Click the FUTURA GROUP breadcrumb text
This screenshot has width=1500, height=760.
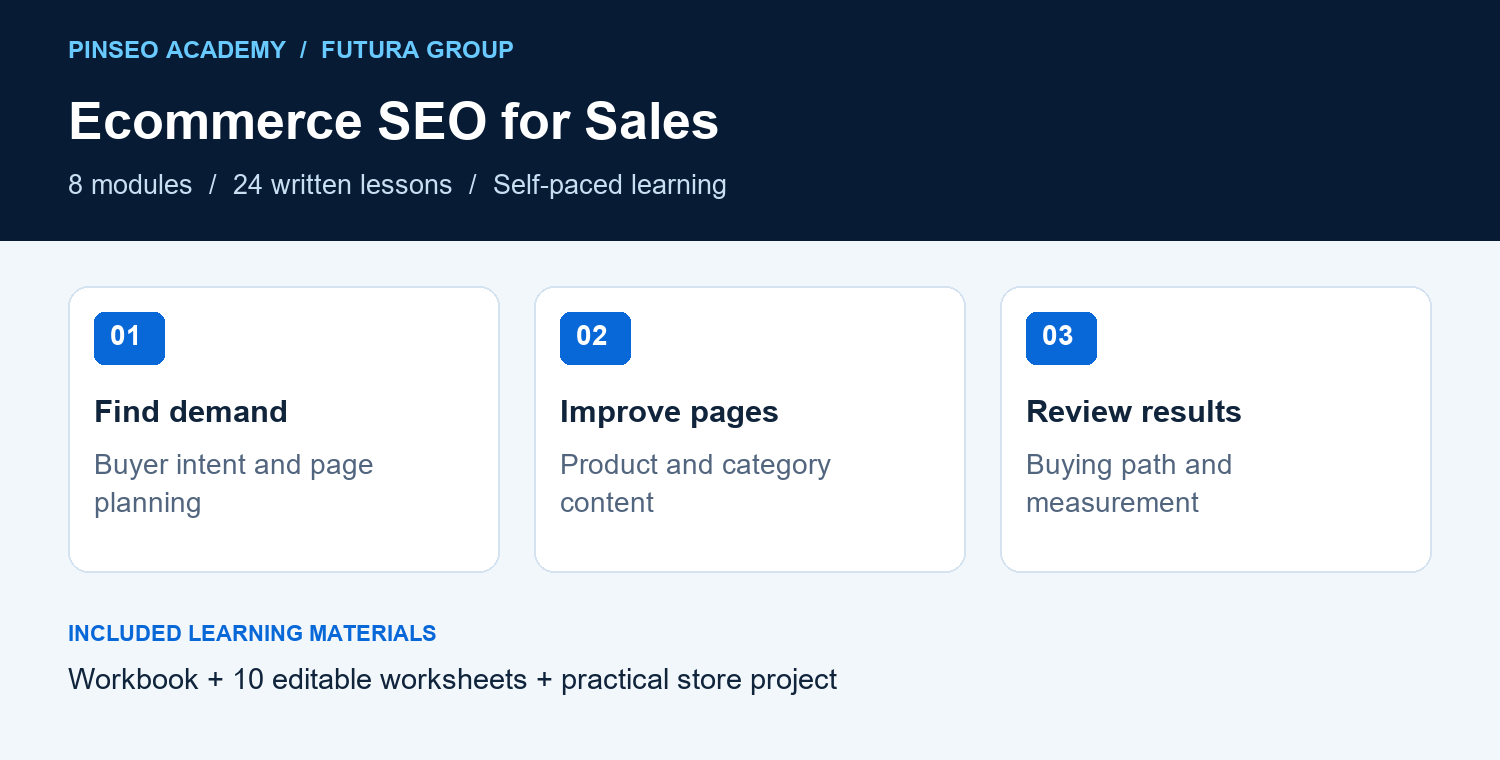[x=417, y=50]
